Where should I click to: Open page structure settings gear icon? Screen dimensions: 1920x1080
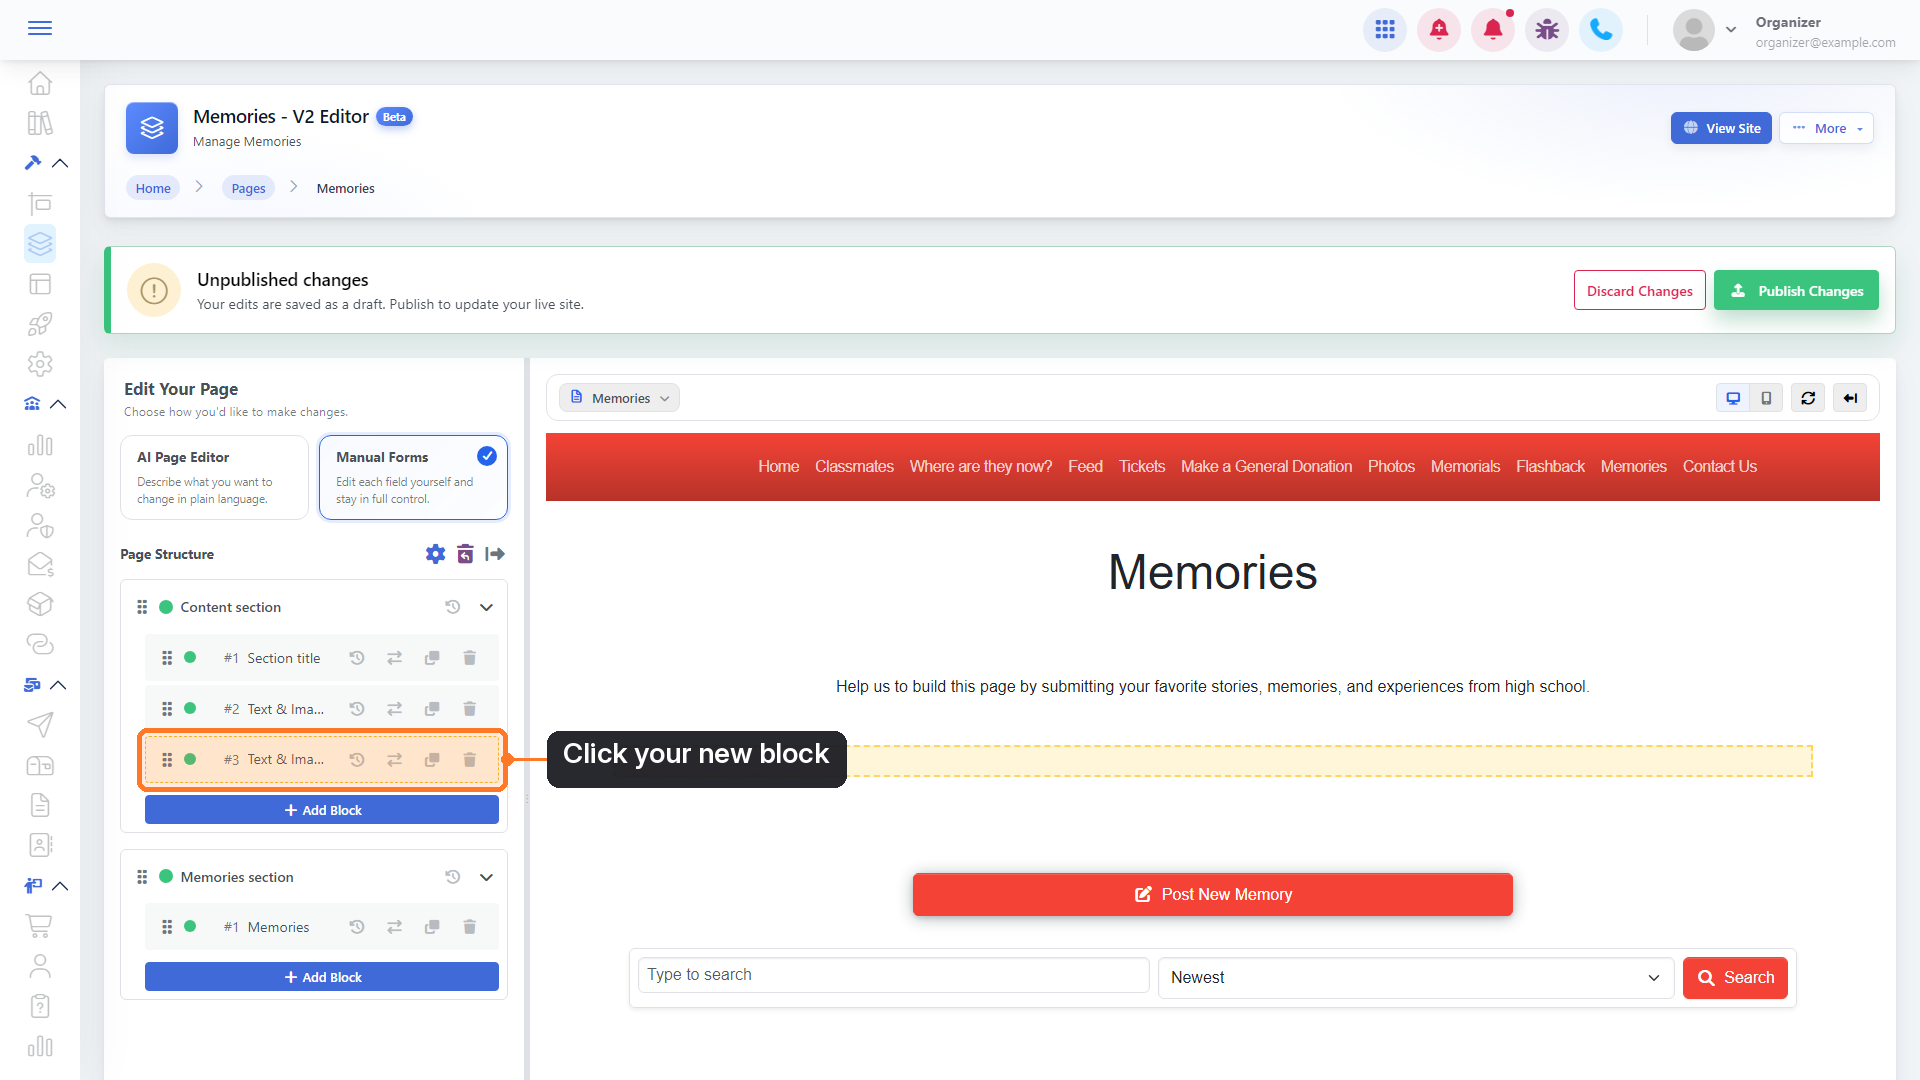pyautogui.click(x=435, y=554)
